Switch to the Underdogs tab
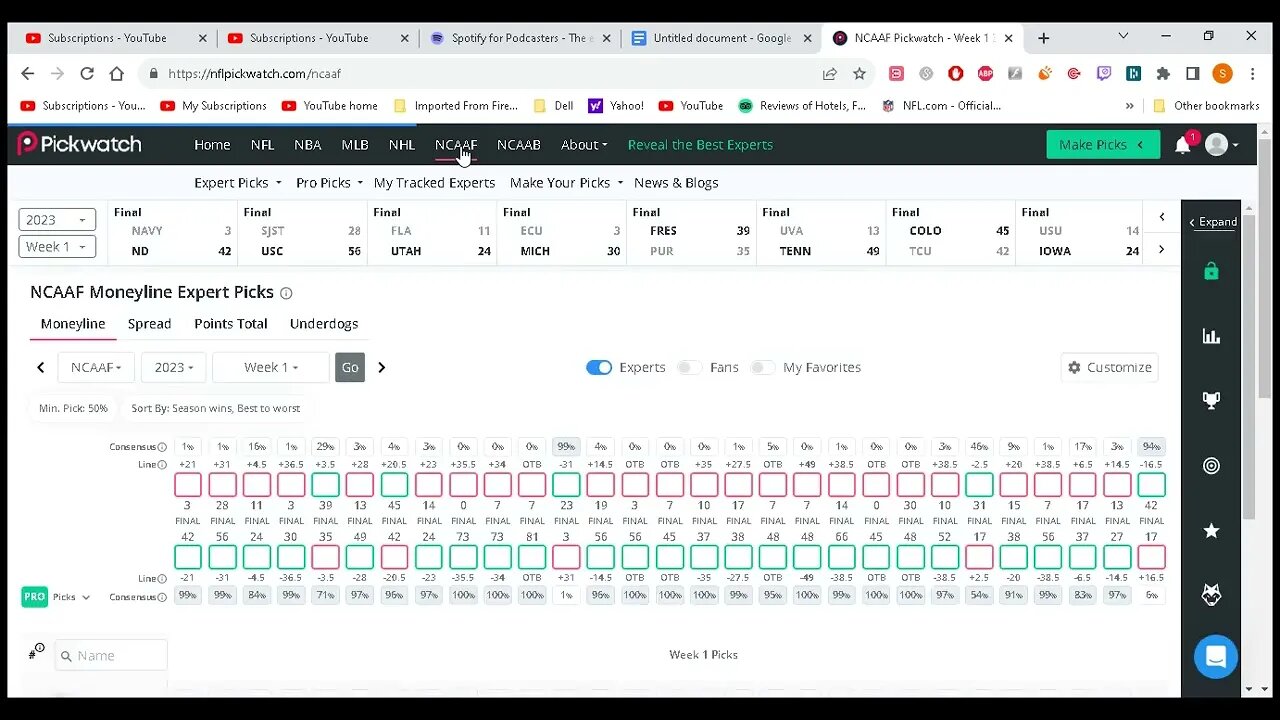This screenshot has height=720, width=1280. coord(324,324)
